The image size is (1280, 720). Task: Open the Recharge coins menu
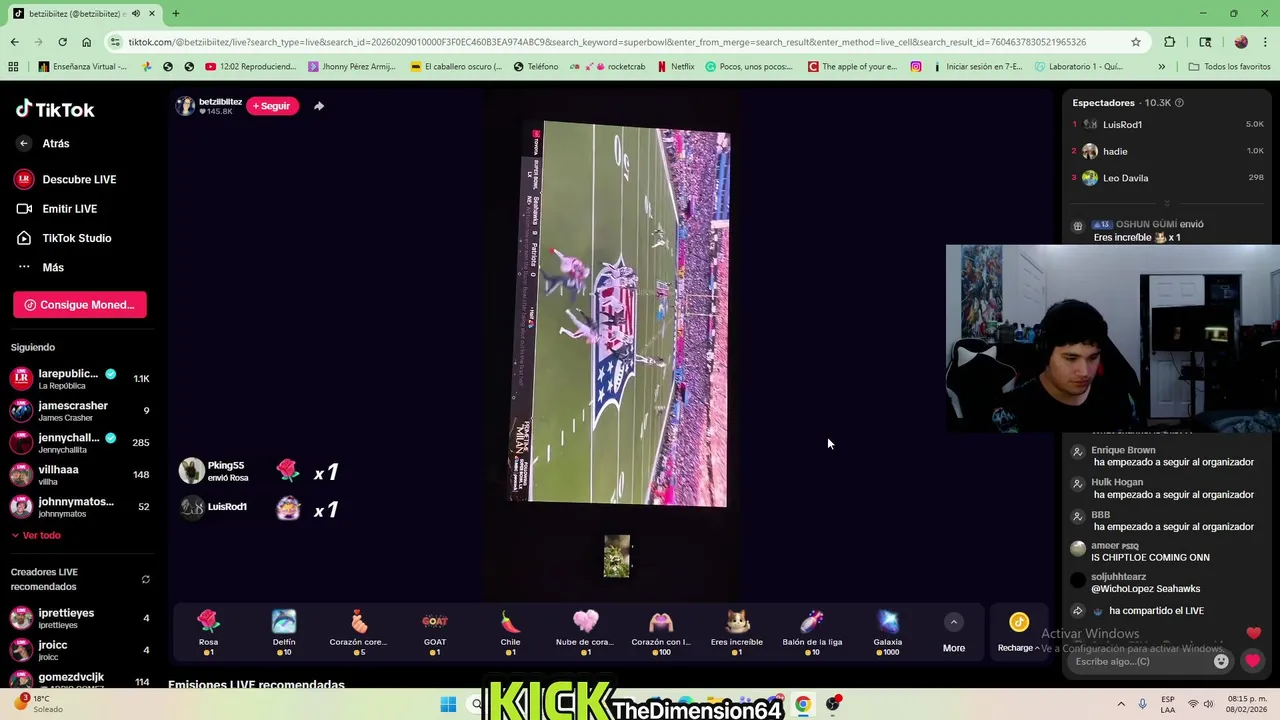1018,634
